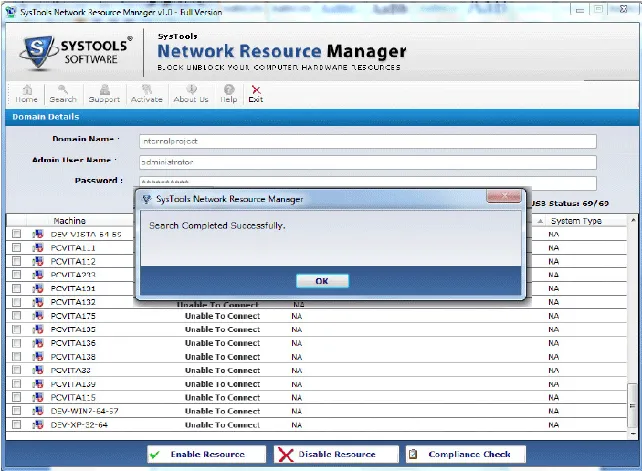Click the Enable Resource button

click(x=207, y=454)
